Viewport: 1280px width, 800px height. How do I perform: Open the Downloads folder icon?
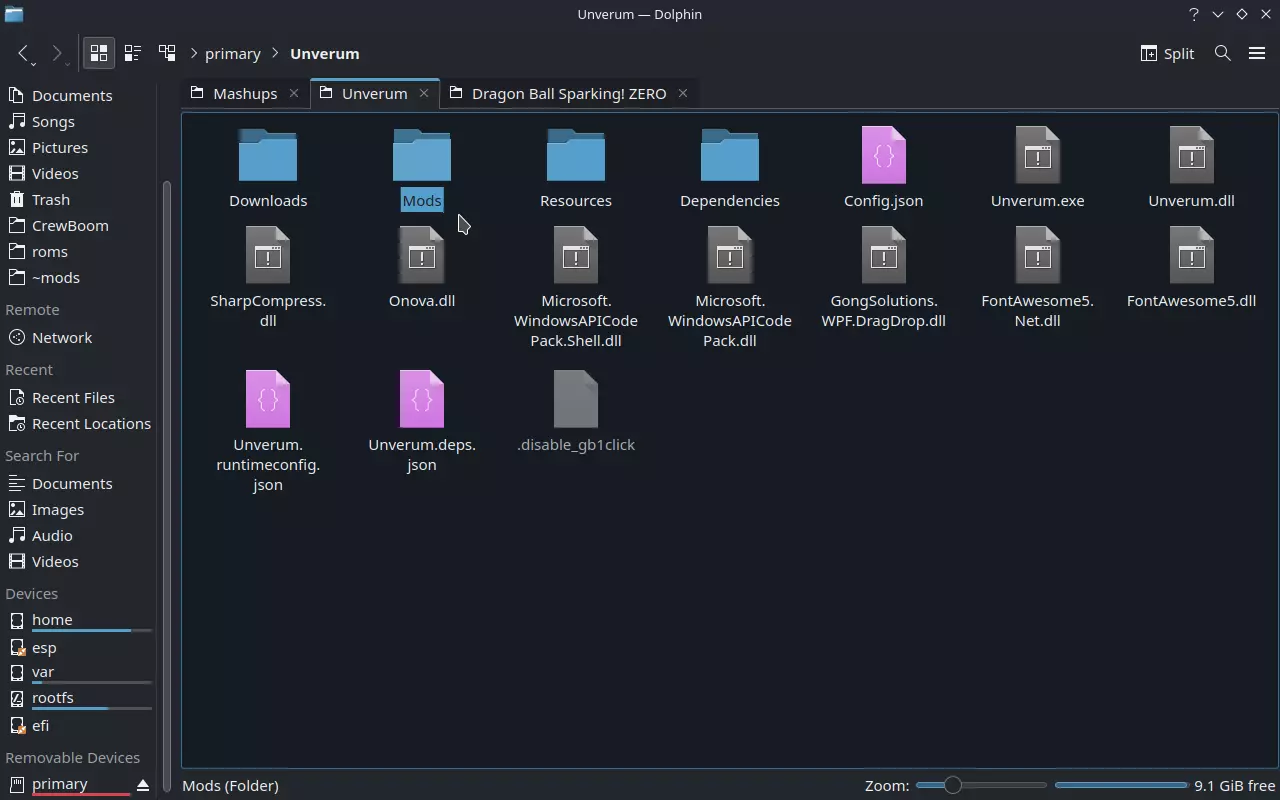268,156
